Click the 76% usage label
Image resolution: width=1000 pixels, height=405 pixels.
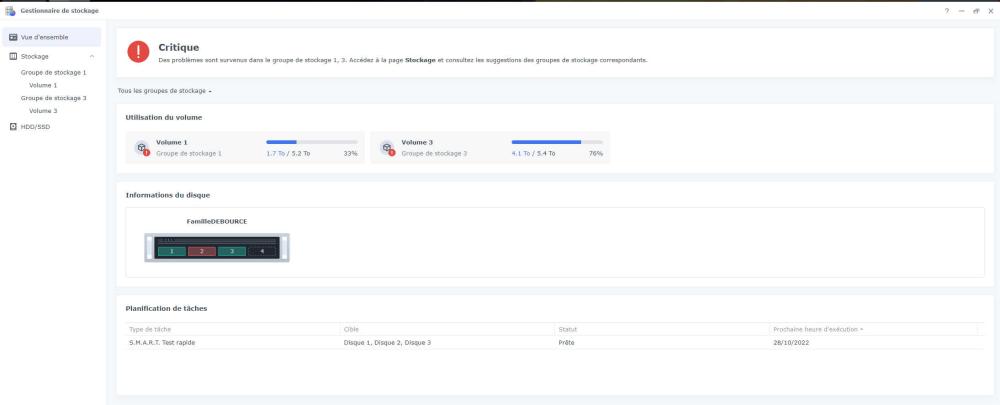click(x=596, y=154)
